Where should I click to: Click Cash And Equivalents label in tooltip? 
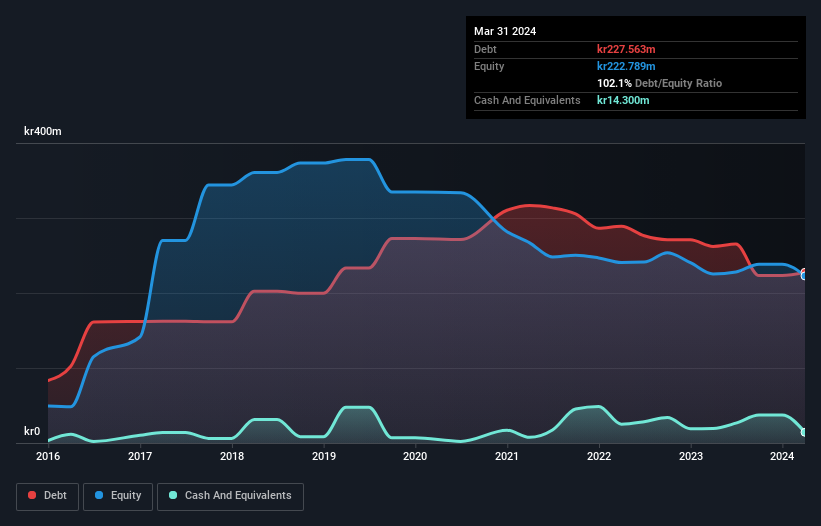pos(527,100)
